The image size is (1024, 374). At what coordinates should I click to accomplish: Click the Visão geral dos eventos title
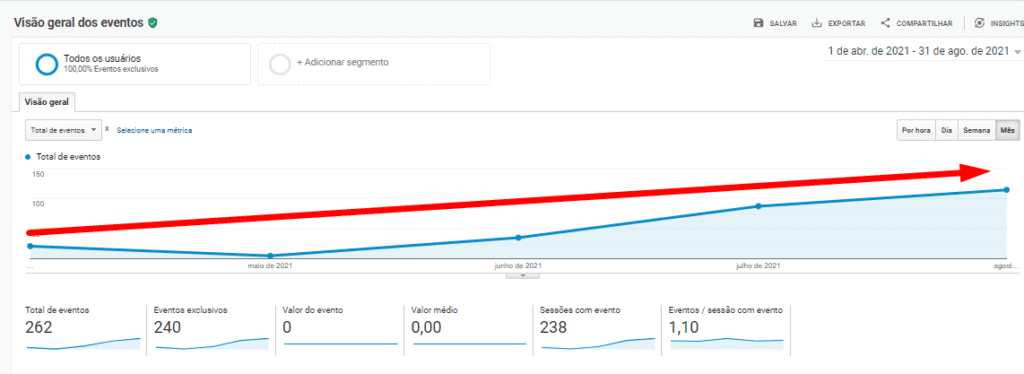click(x=78, y=23)
